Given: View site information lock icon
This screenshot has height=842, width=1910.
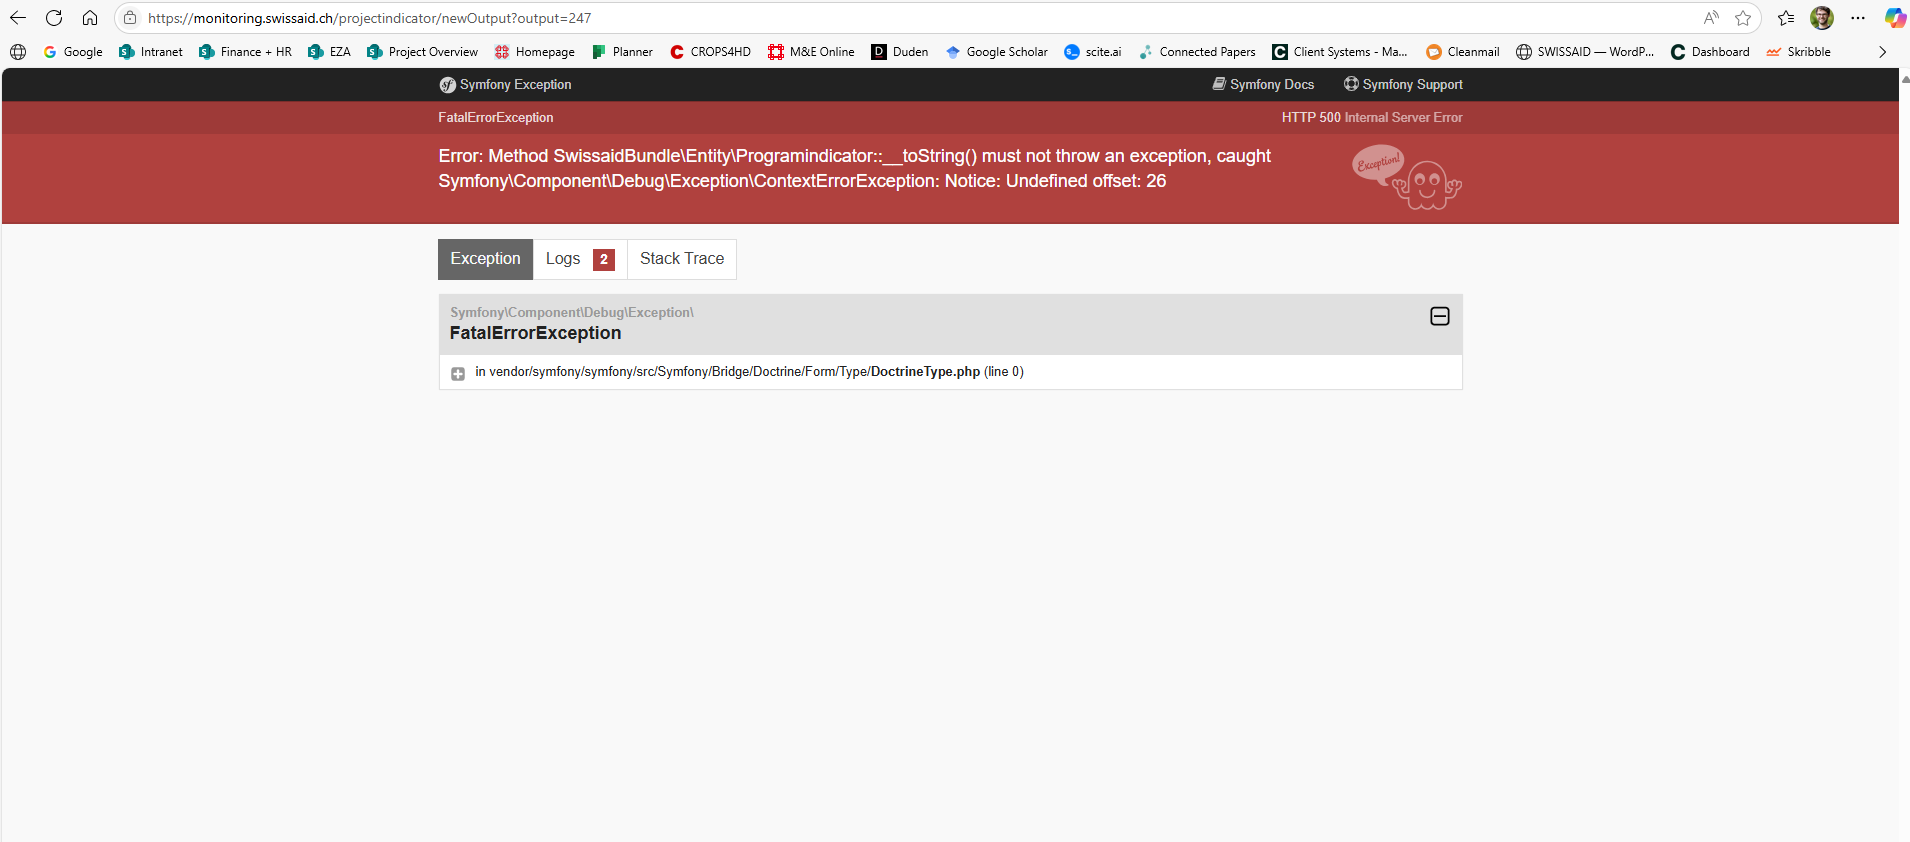Looking at the screenshot, I should (x=130, y=18).
